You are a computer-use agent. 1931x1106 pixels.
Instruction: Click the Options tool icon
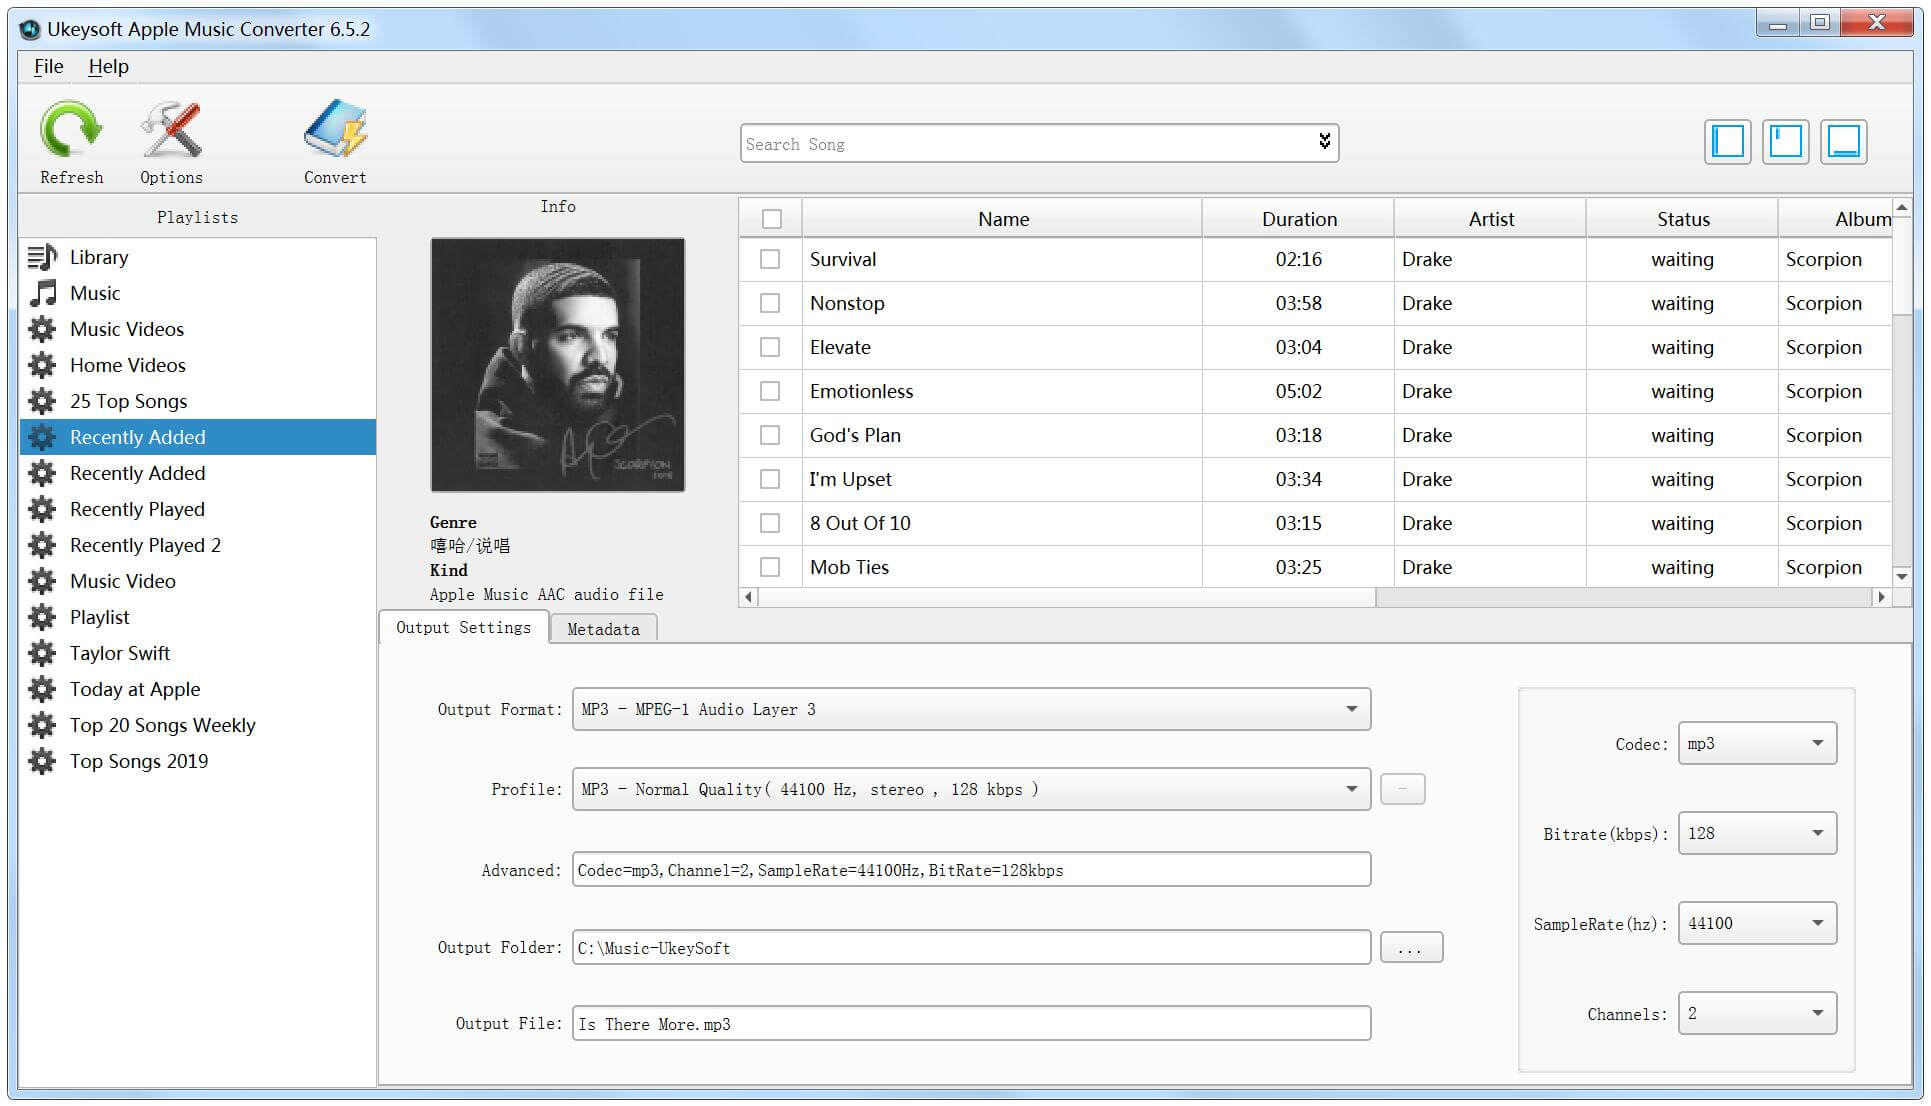(x=172, y=142)
